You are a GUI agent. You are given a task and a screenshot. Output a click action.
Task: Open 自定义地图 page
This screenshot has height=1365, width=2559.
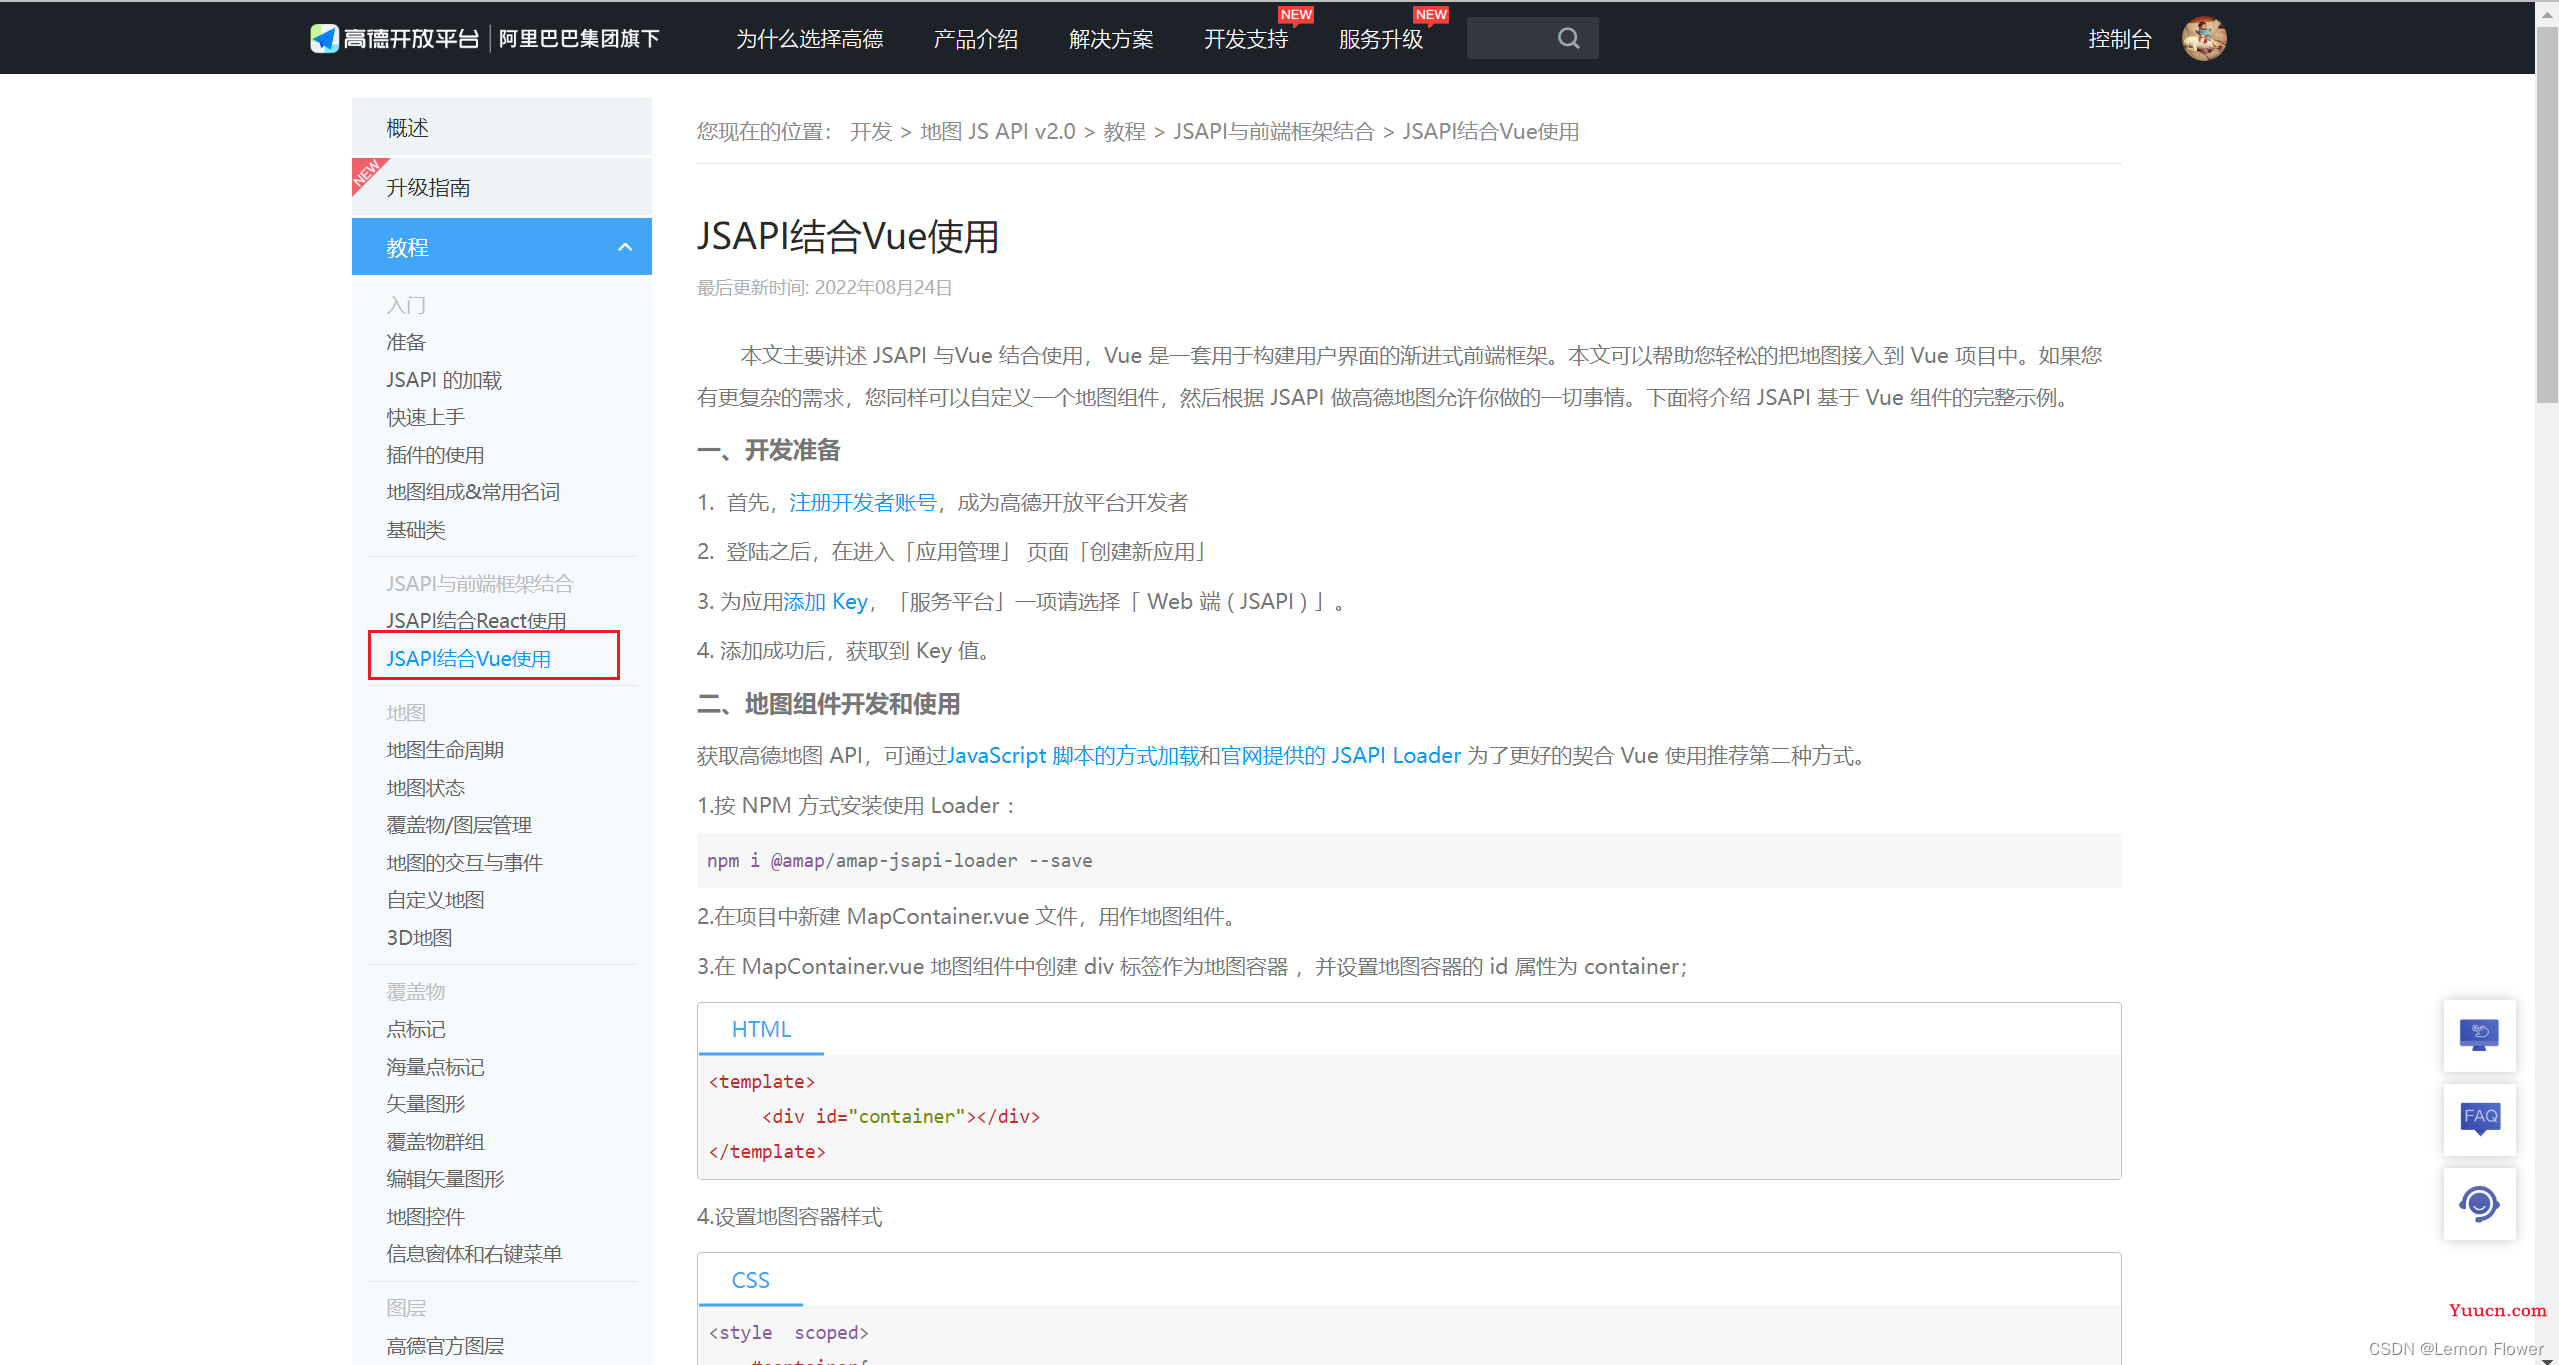(435, 900)
